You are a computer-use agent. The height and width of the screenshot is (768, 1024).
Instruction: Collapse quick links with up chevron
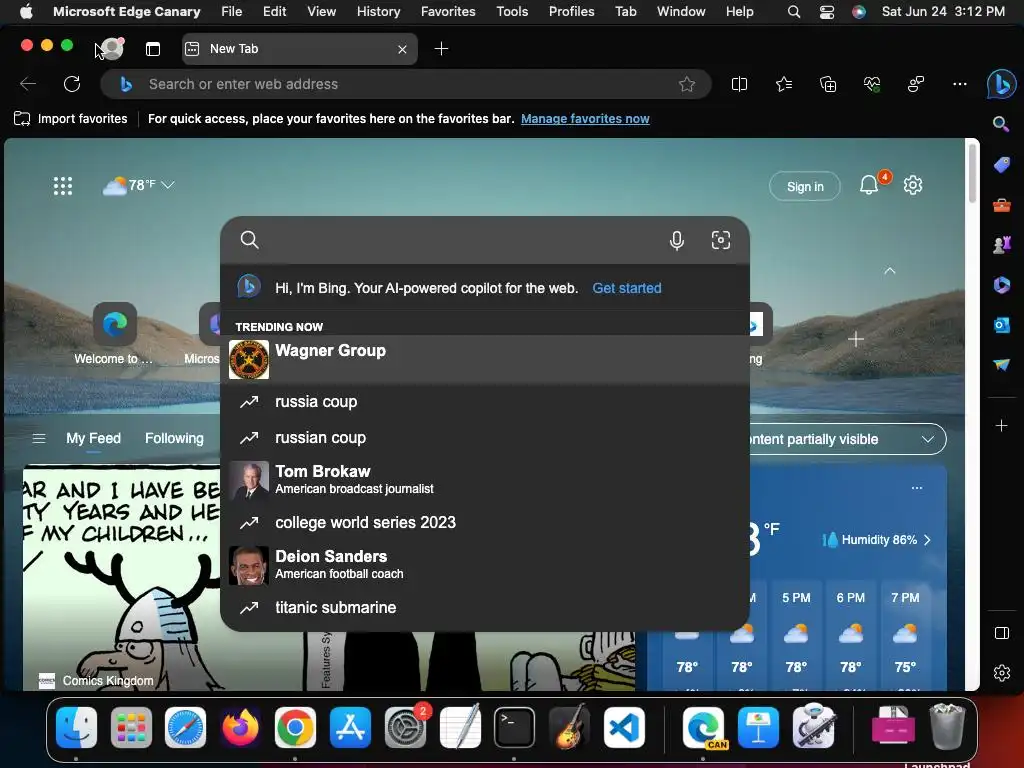(x=889, y=270)
